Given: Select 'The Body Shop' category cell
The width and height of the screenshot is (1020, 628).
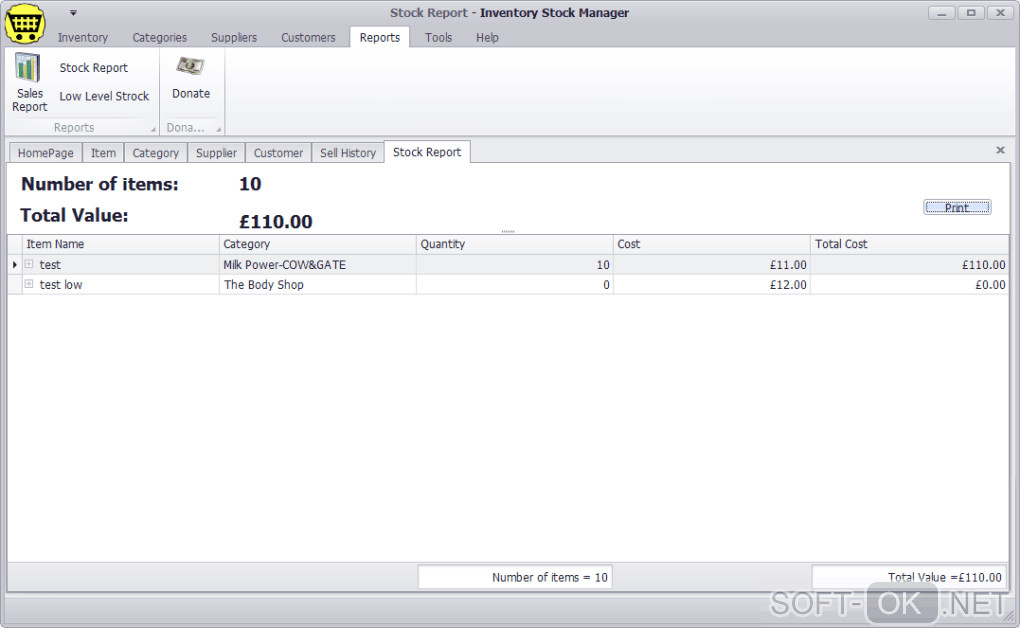Looking at the screenshot, I should click(x=317, y=284).
